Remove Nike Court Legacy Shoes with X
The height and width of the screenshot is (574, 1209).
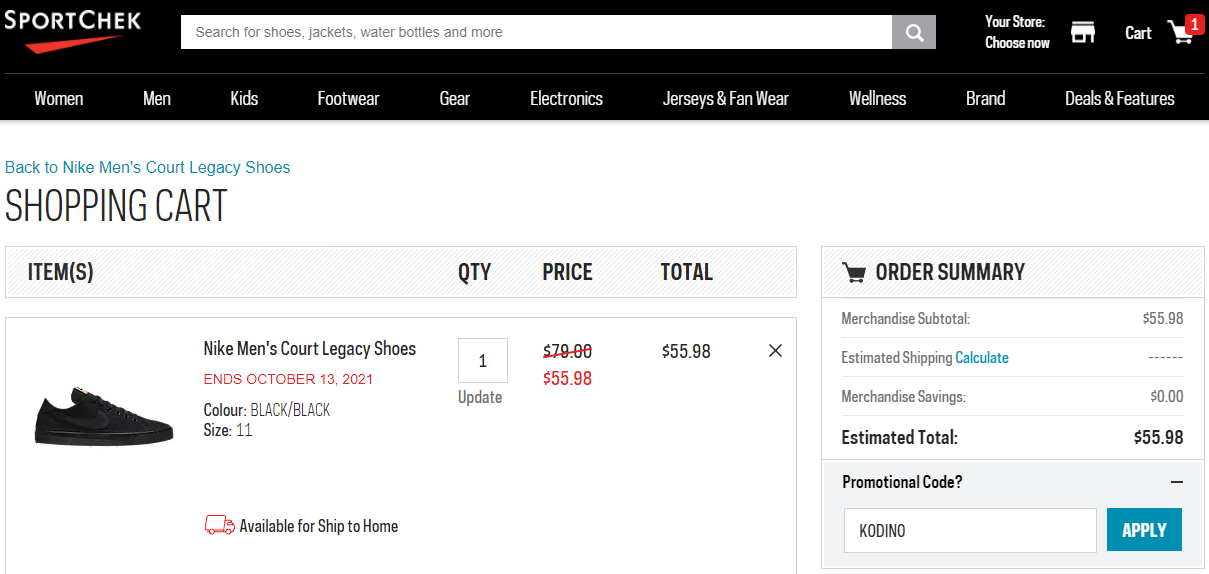pyautogui.click(x=775, y=351)
